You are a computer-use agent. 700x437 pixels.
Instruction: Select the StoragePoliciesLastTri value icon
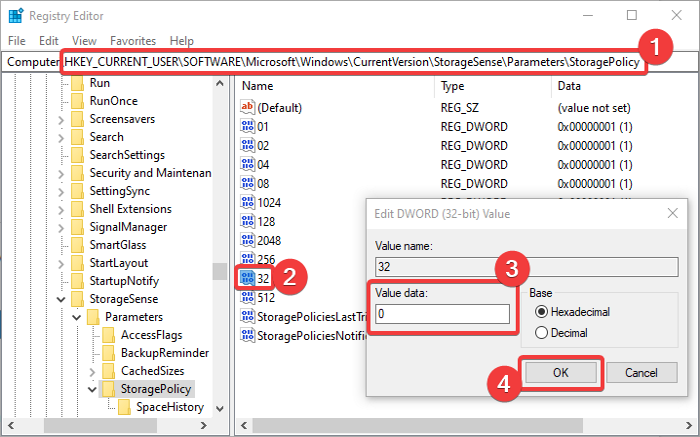click(x=247, y=316)
